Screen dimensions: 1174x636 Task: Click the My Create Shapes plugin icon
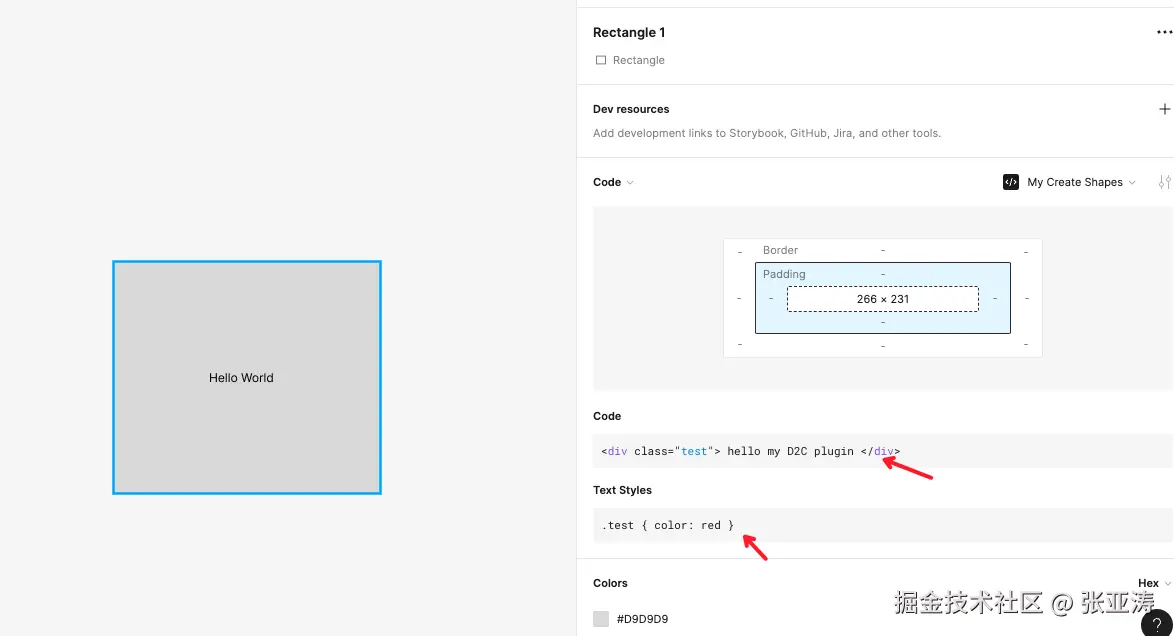1011,182
